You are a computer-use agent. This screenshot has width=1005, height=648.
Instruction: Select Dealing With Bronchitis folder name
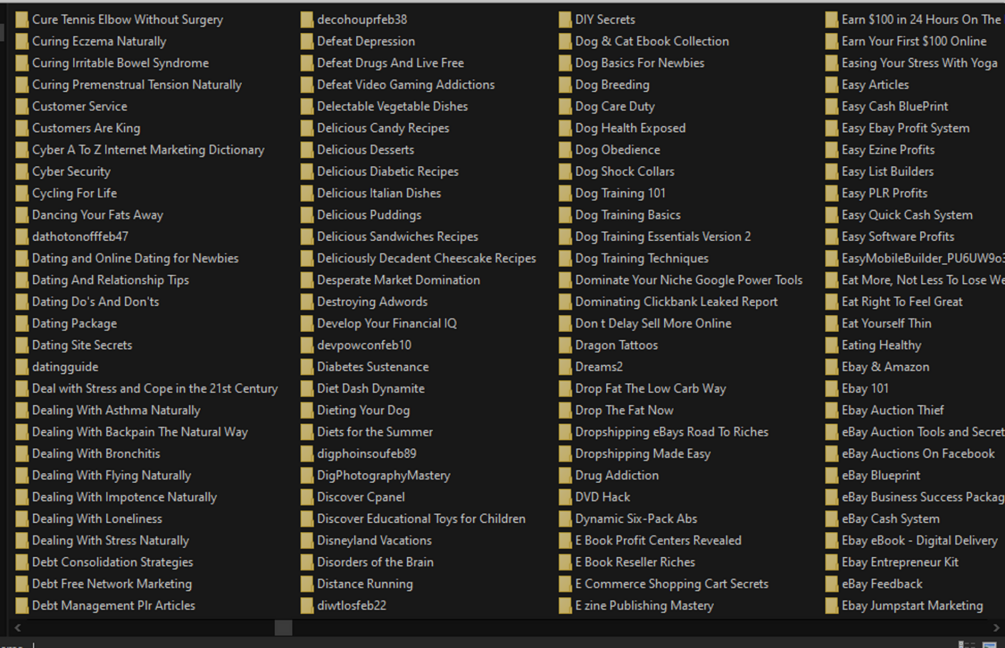(x=96, y=454)
